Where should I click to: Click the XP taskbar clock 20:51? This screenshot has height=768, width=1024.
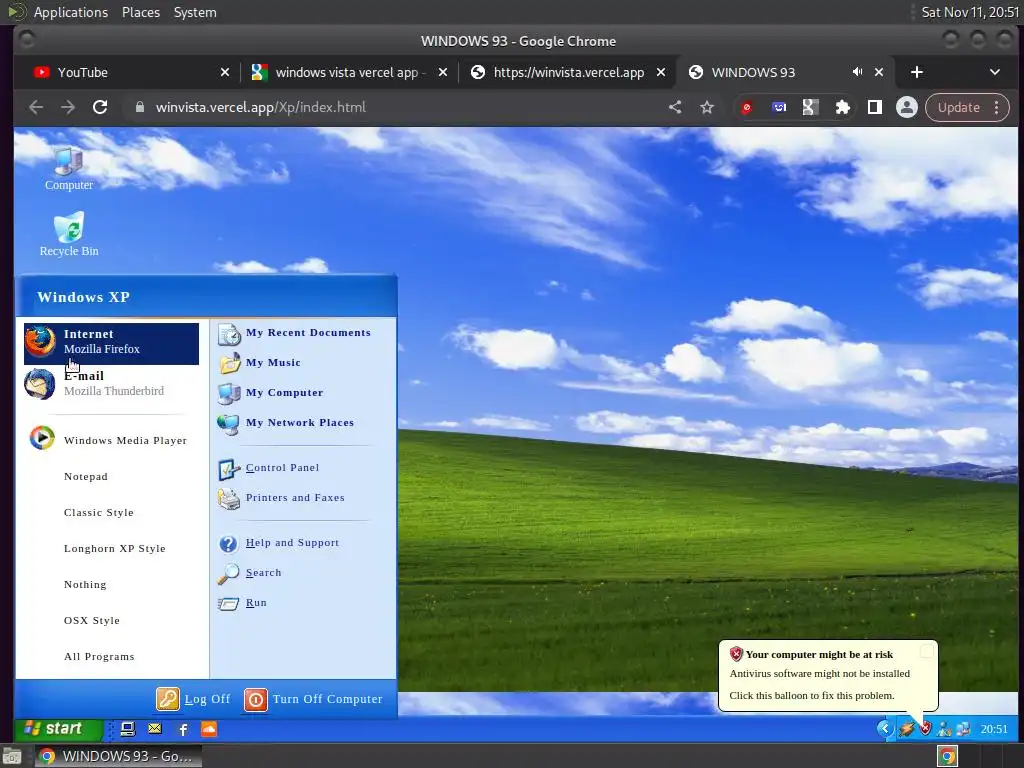(x=994, y=729)
